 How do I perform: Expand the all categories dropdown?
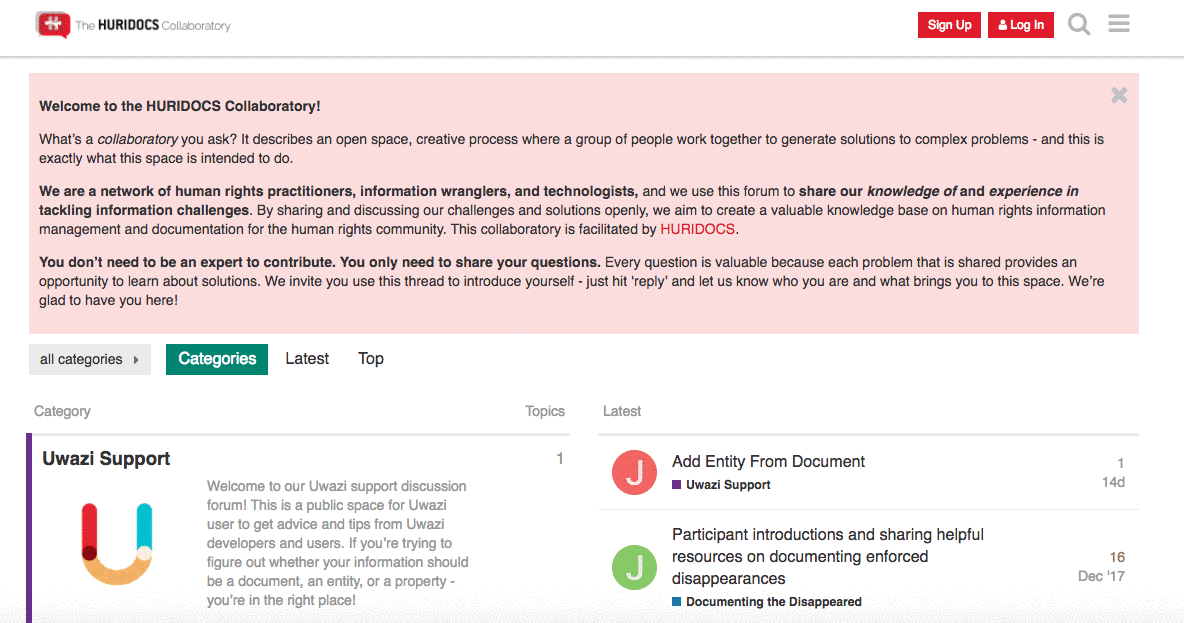click(x=90, y=359)
